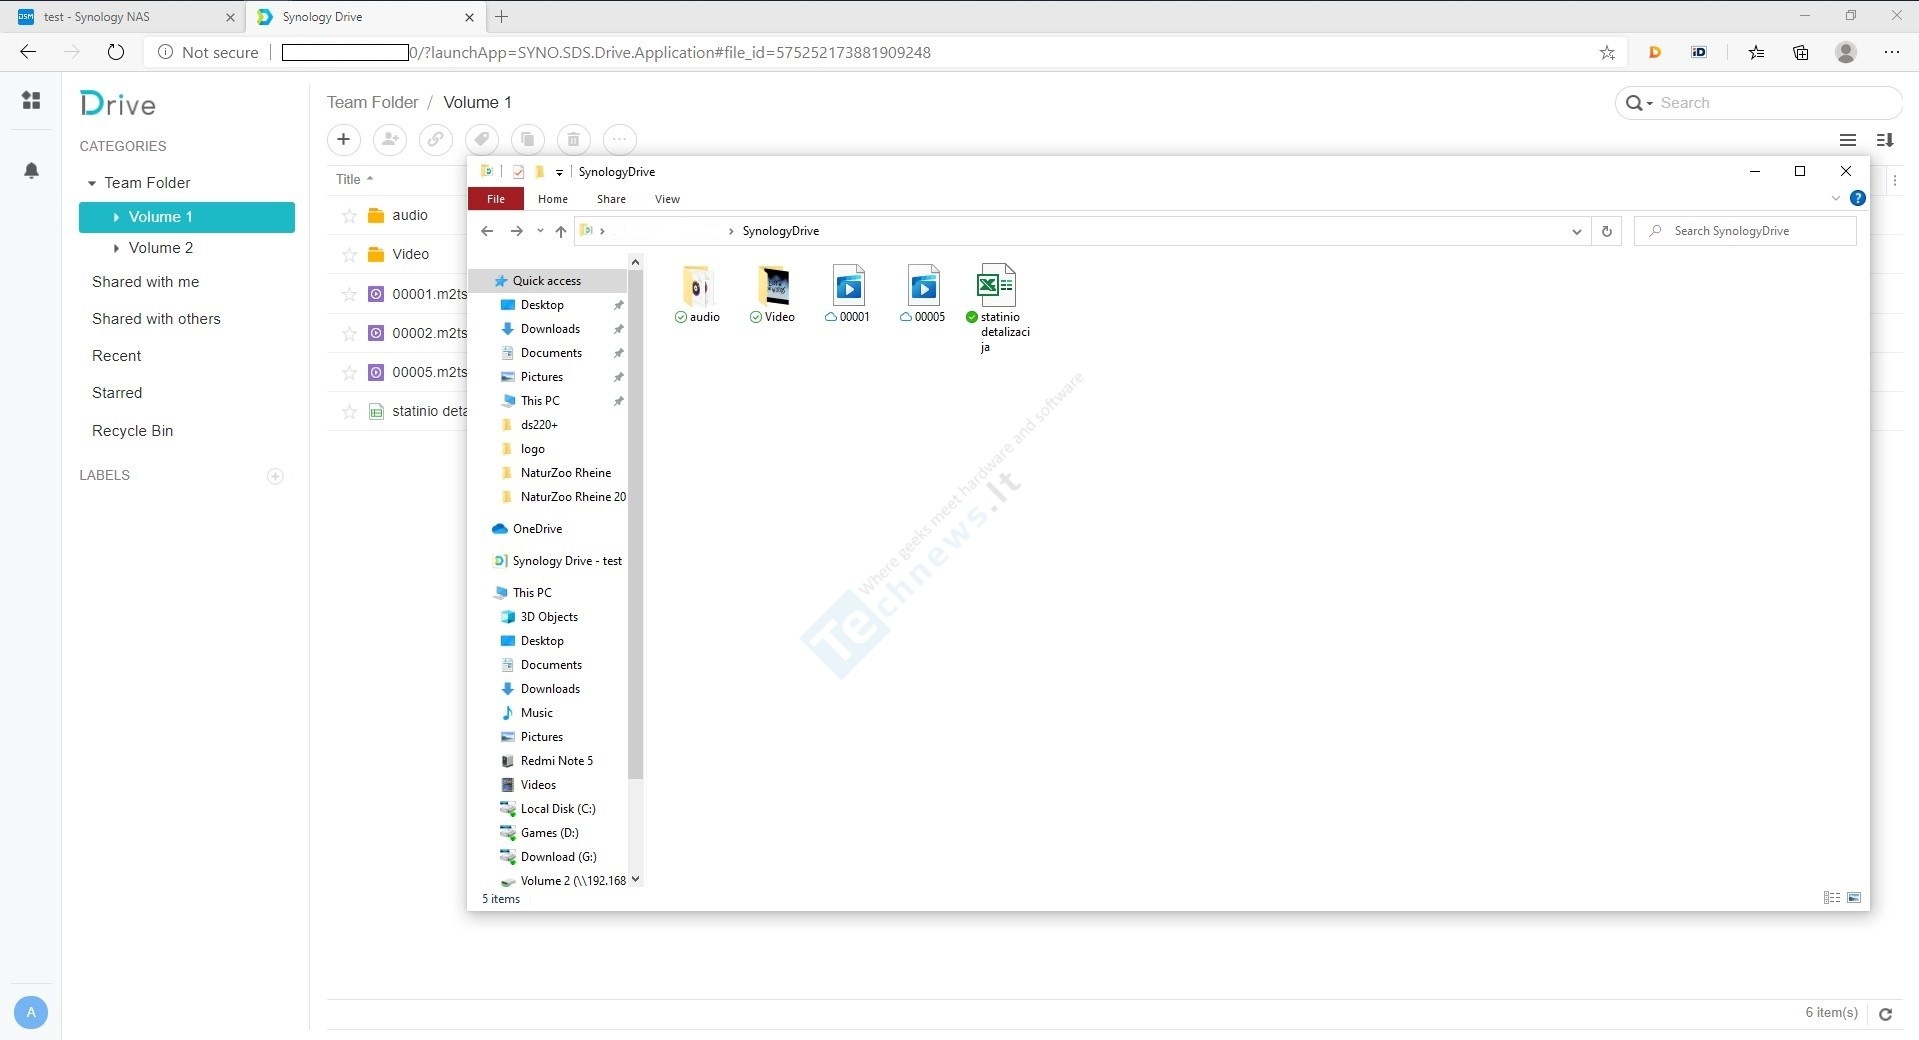Go to Team Folder breadcrumb
1919x1040 pixels.
pyautogui.click(x=372, y=102)
